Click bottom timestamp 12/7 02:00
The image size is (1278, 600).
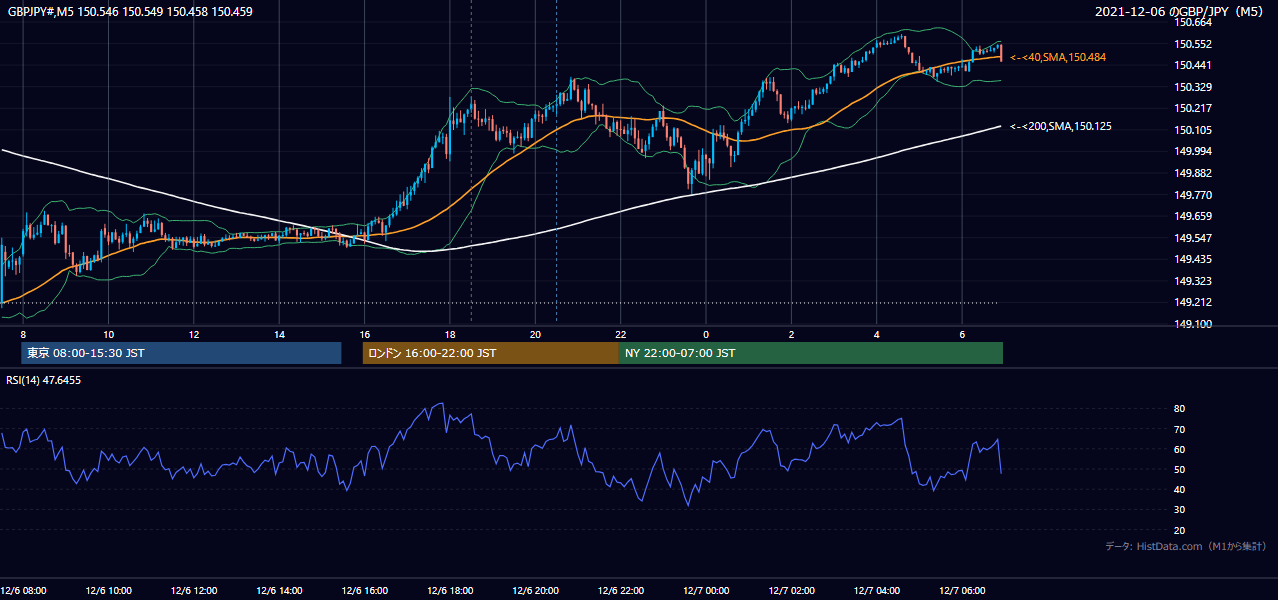(x=791, y=590)
